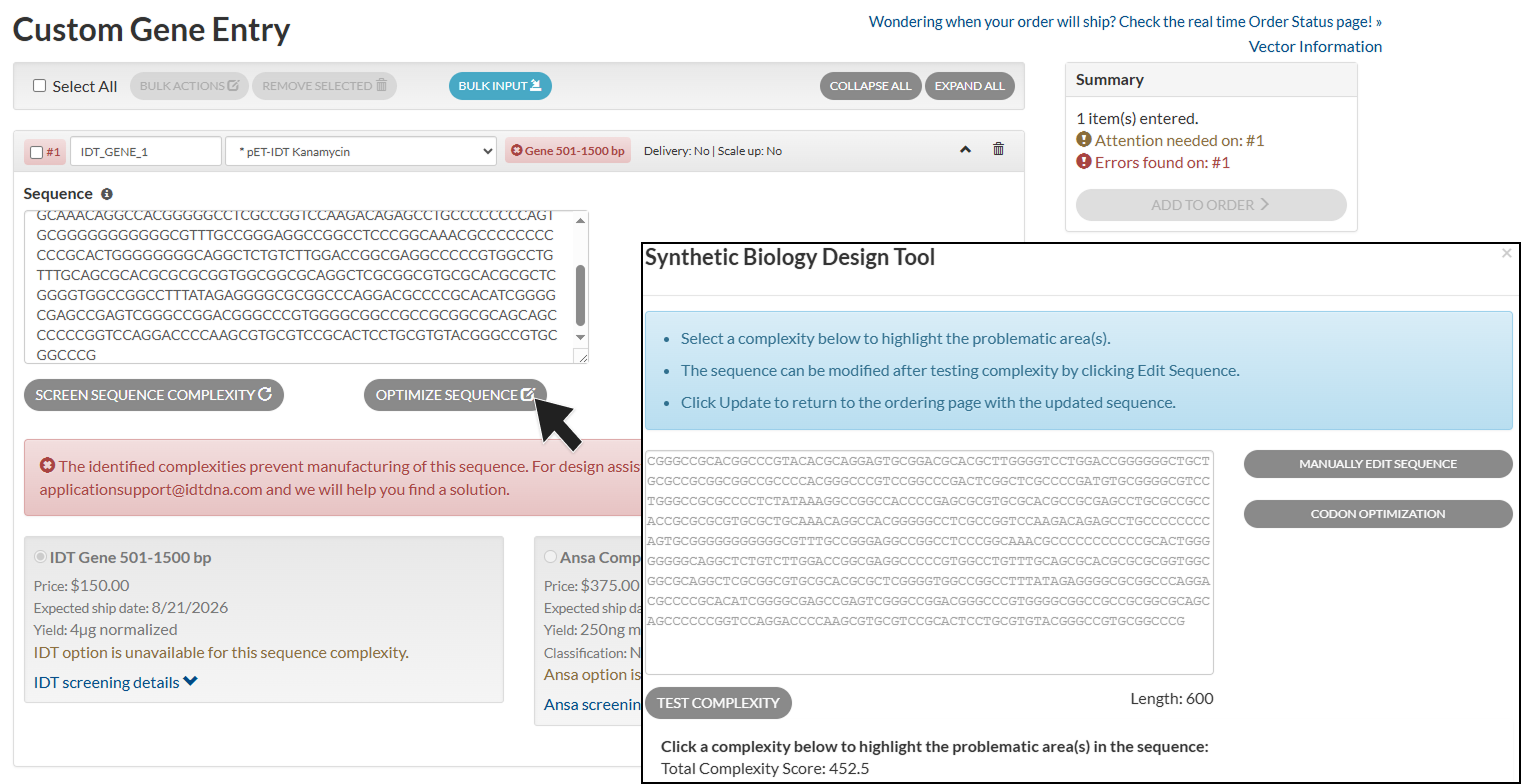Click 'IDT option is unavailable' message
The width and height of the screenshot is (1521, 784).
(x=221, y=652)
